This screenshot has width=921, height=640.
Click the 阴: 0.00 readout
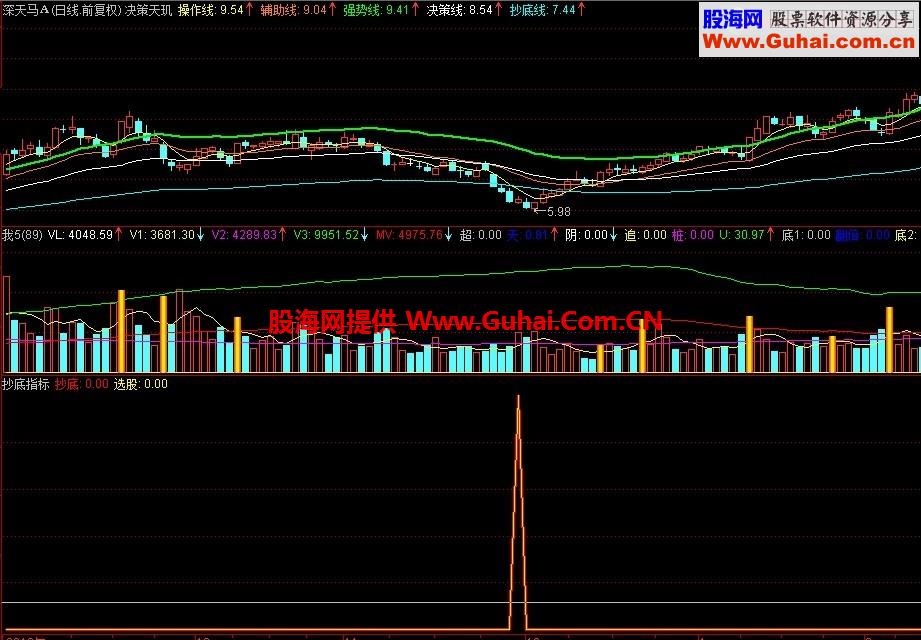586,235
